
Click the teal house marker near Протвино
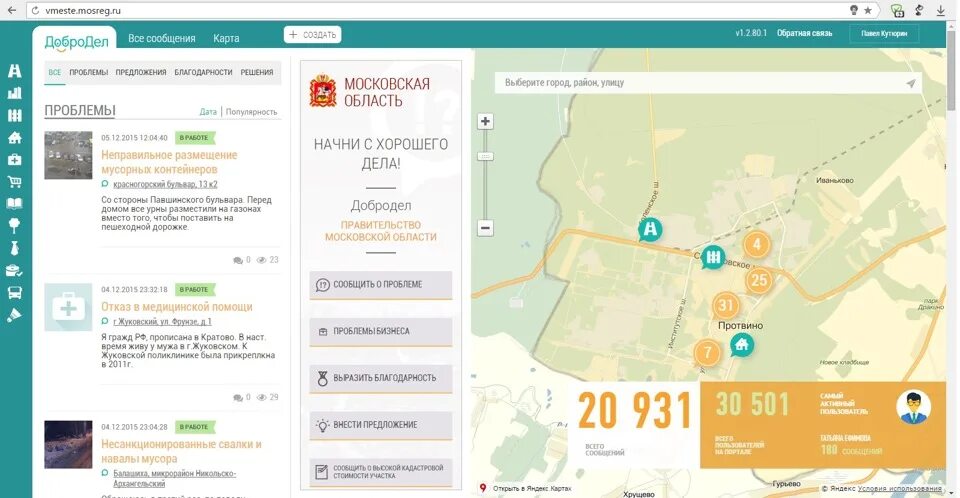pyautogui.click(x=742, y=345)
